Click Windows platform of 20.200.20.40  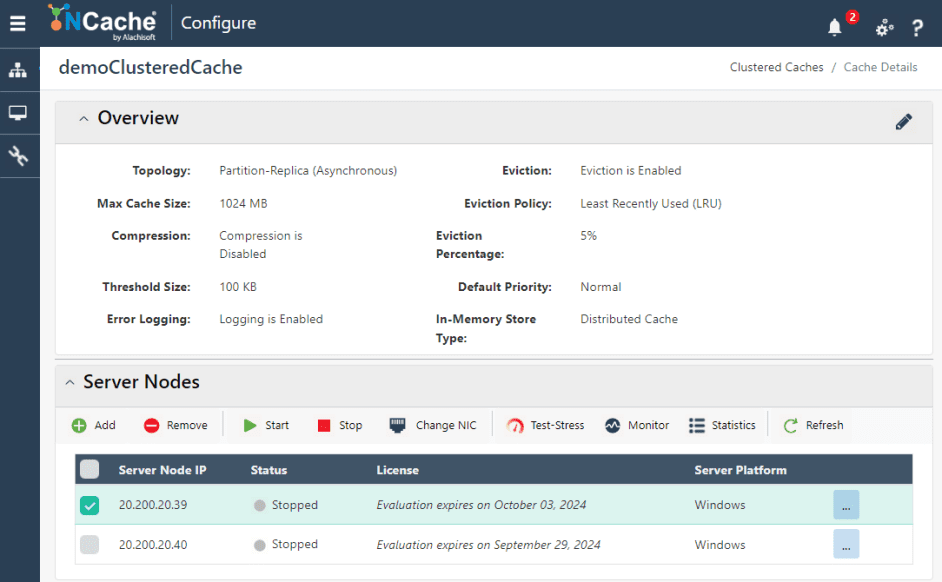[720, 545]
